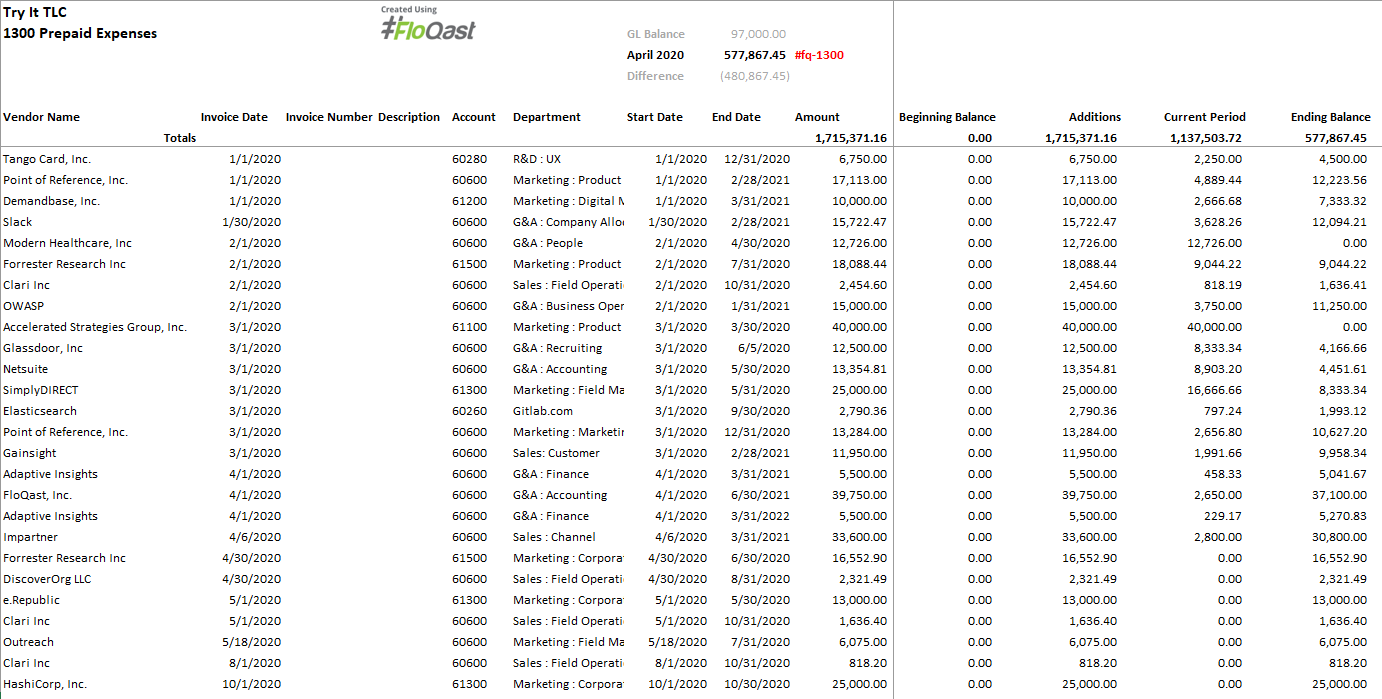
Task: Select the 'Totals' label cell
Action: [x=180, y=138]
